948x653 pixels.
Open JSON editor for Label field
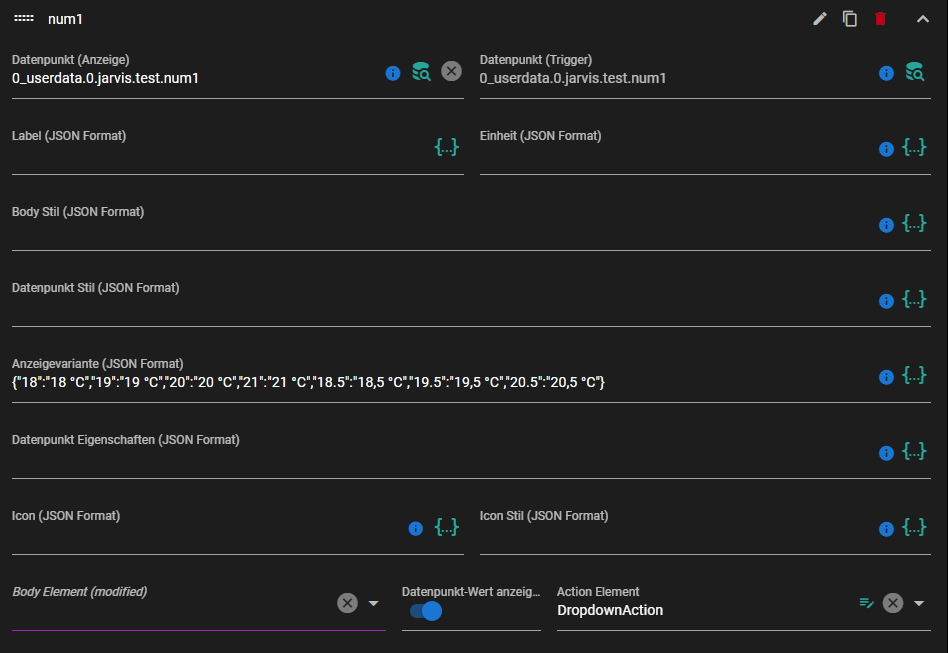pos(447,147)
